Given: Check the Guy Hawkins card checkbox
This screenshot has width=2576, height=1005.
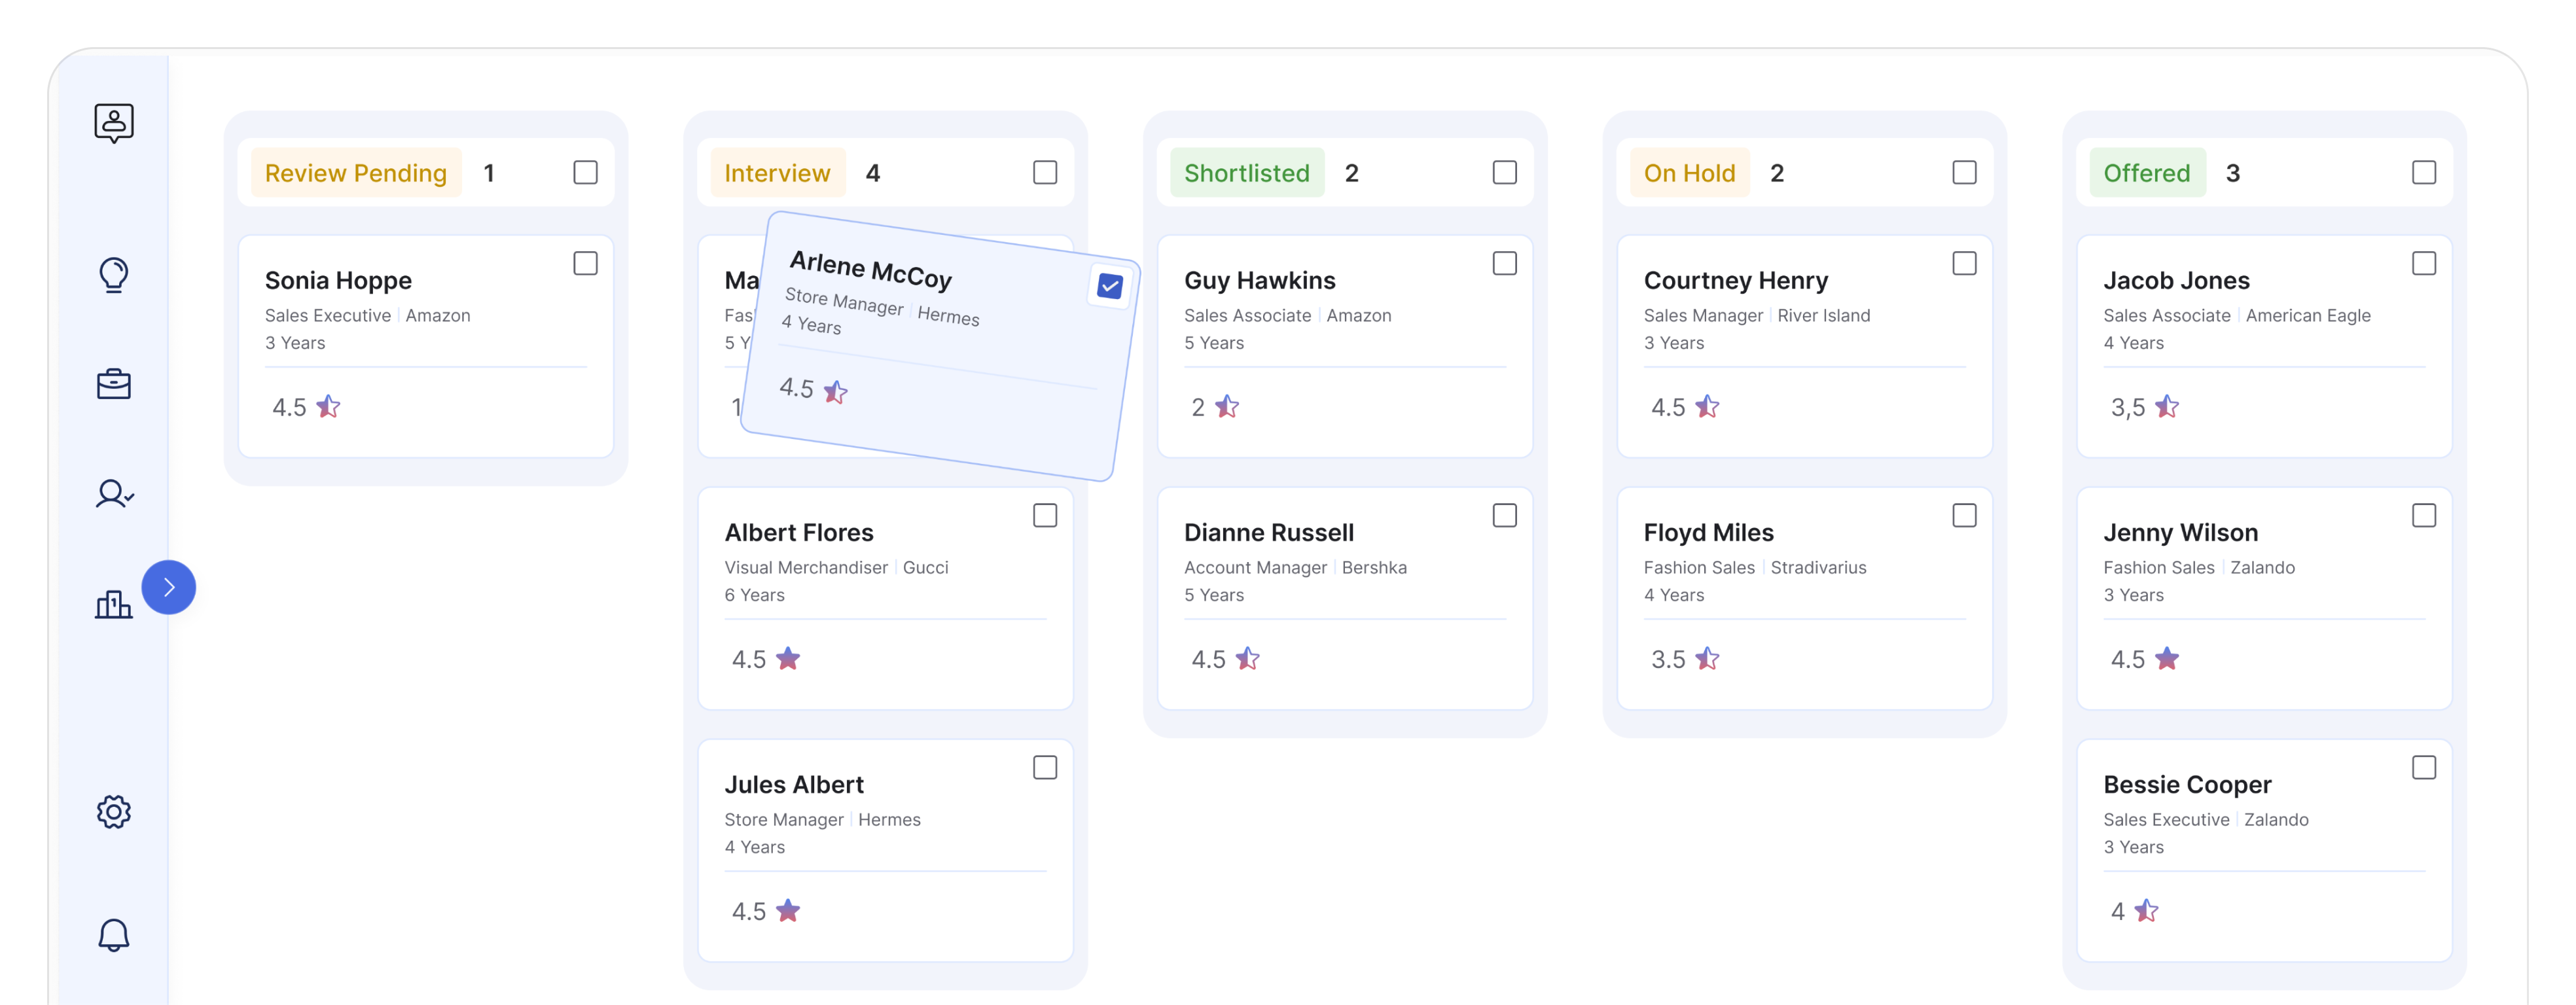Looking at the screenshot, I should pos(1505,264).
